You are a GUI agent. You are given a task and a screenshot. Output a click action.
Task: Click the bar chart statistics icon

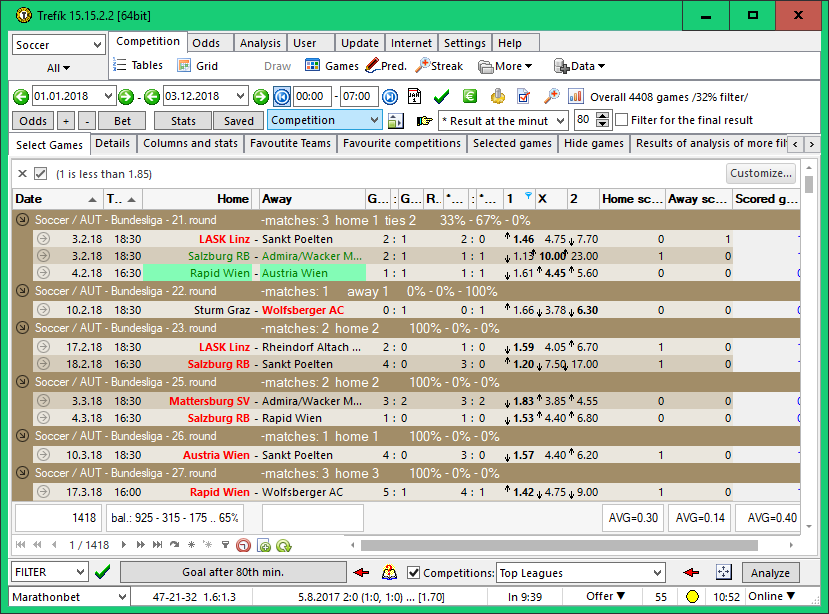(576, 97)
